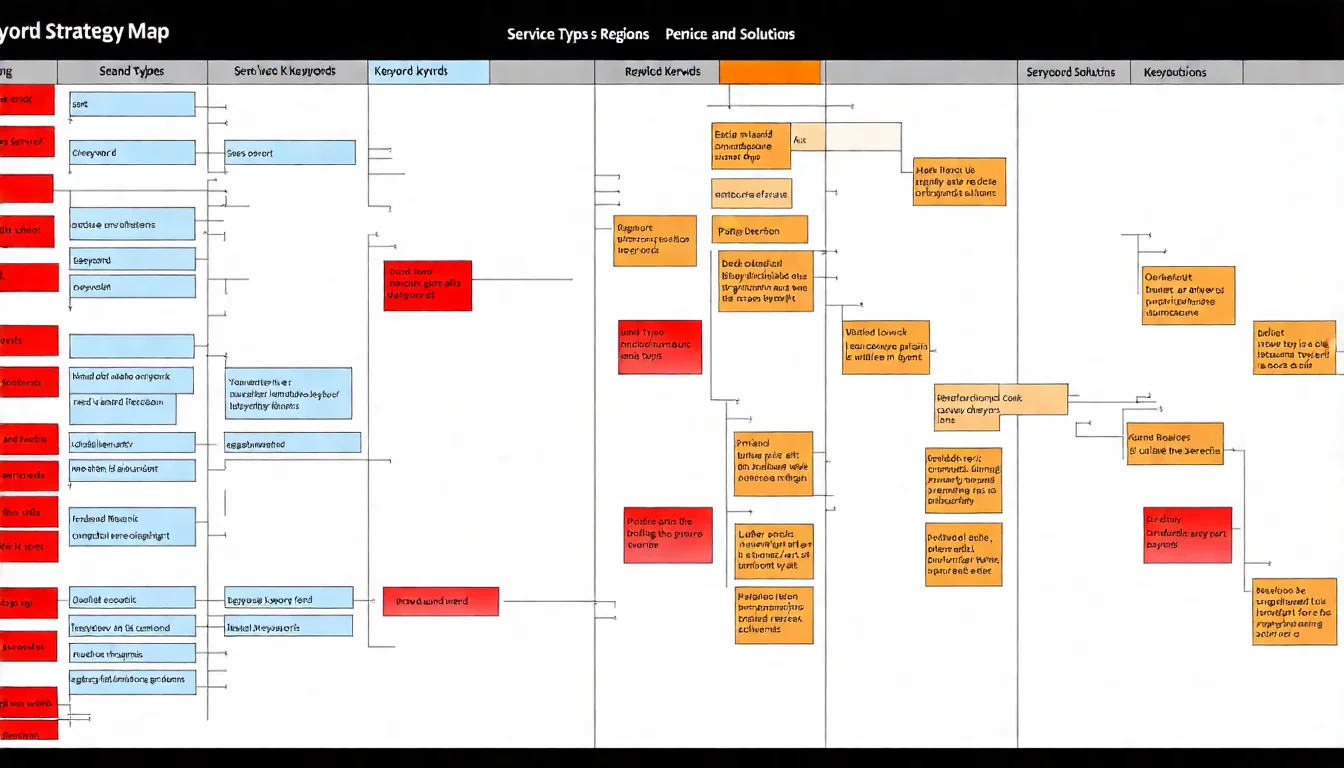The height and width of the screenshot is (768, 1344).
Task: Select the 'Iestial Meyworits' blue node
Action: [x=289, y=626]
